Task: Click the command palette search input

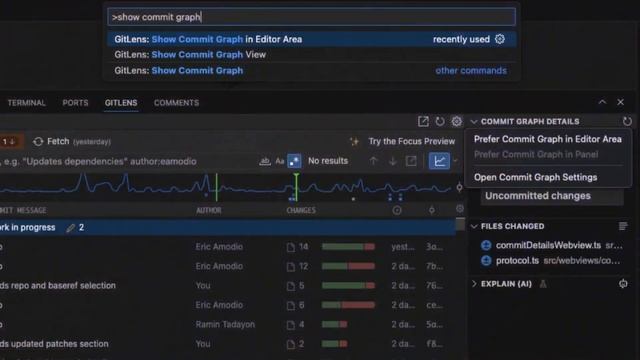Action: (x=311, y=17)
